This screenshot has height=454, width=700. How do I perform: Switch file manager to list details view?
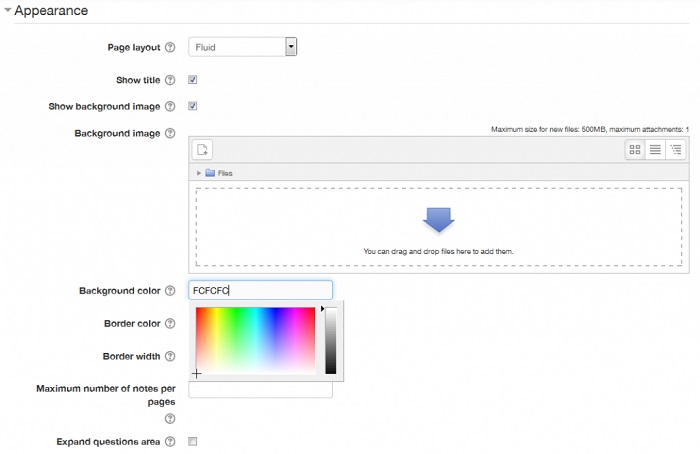(655, 150)
